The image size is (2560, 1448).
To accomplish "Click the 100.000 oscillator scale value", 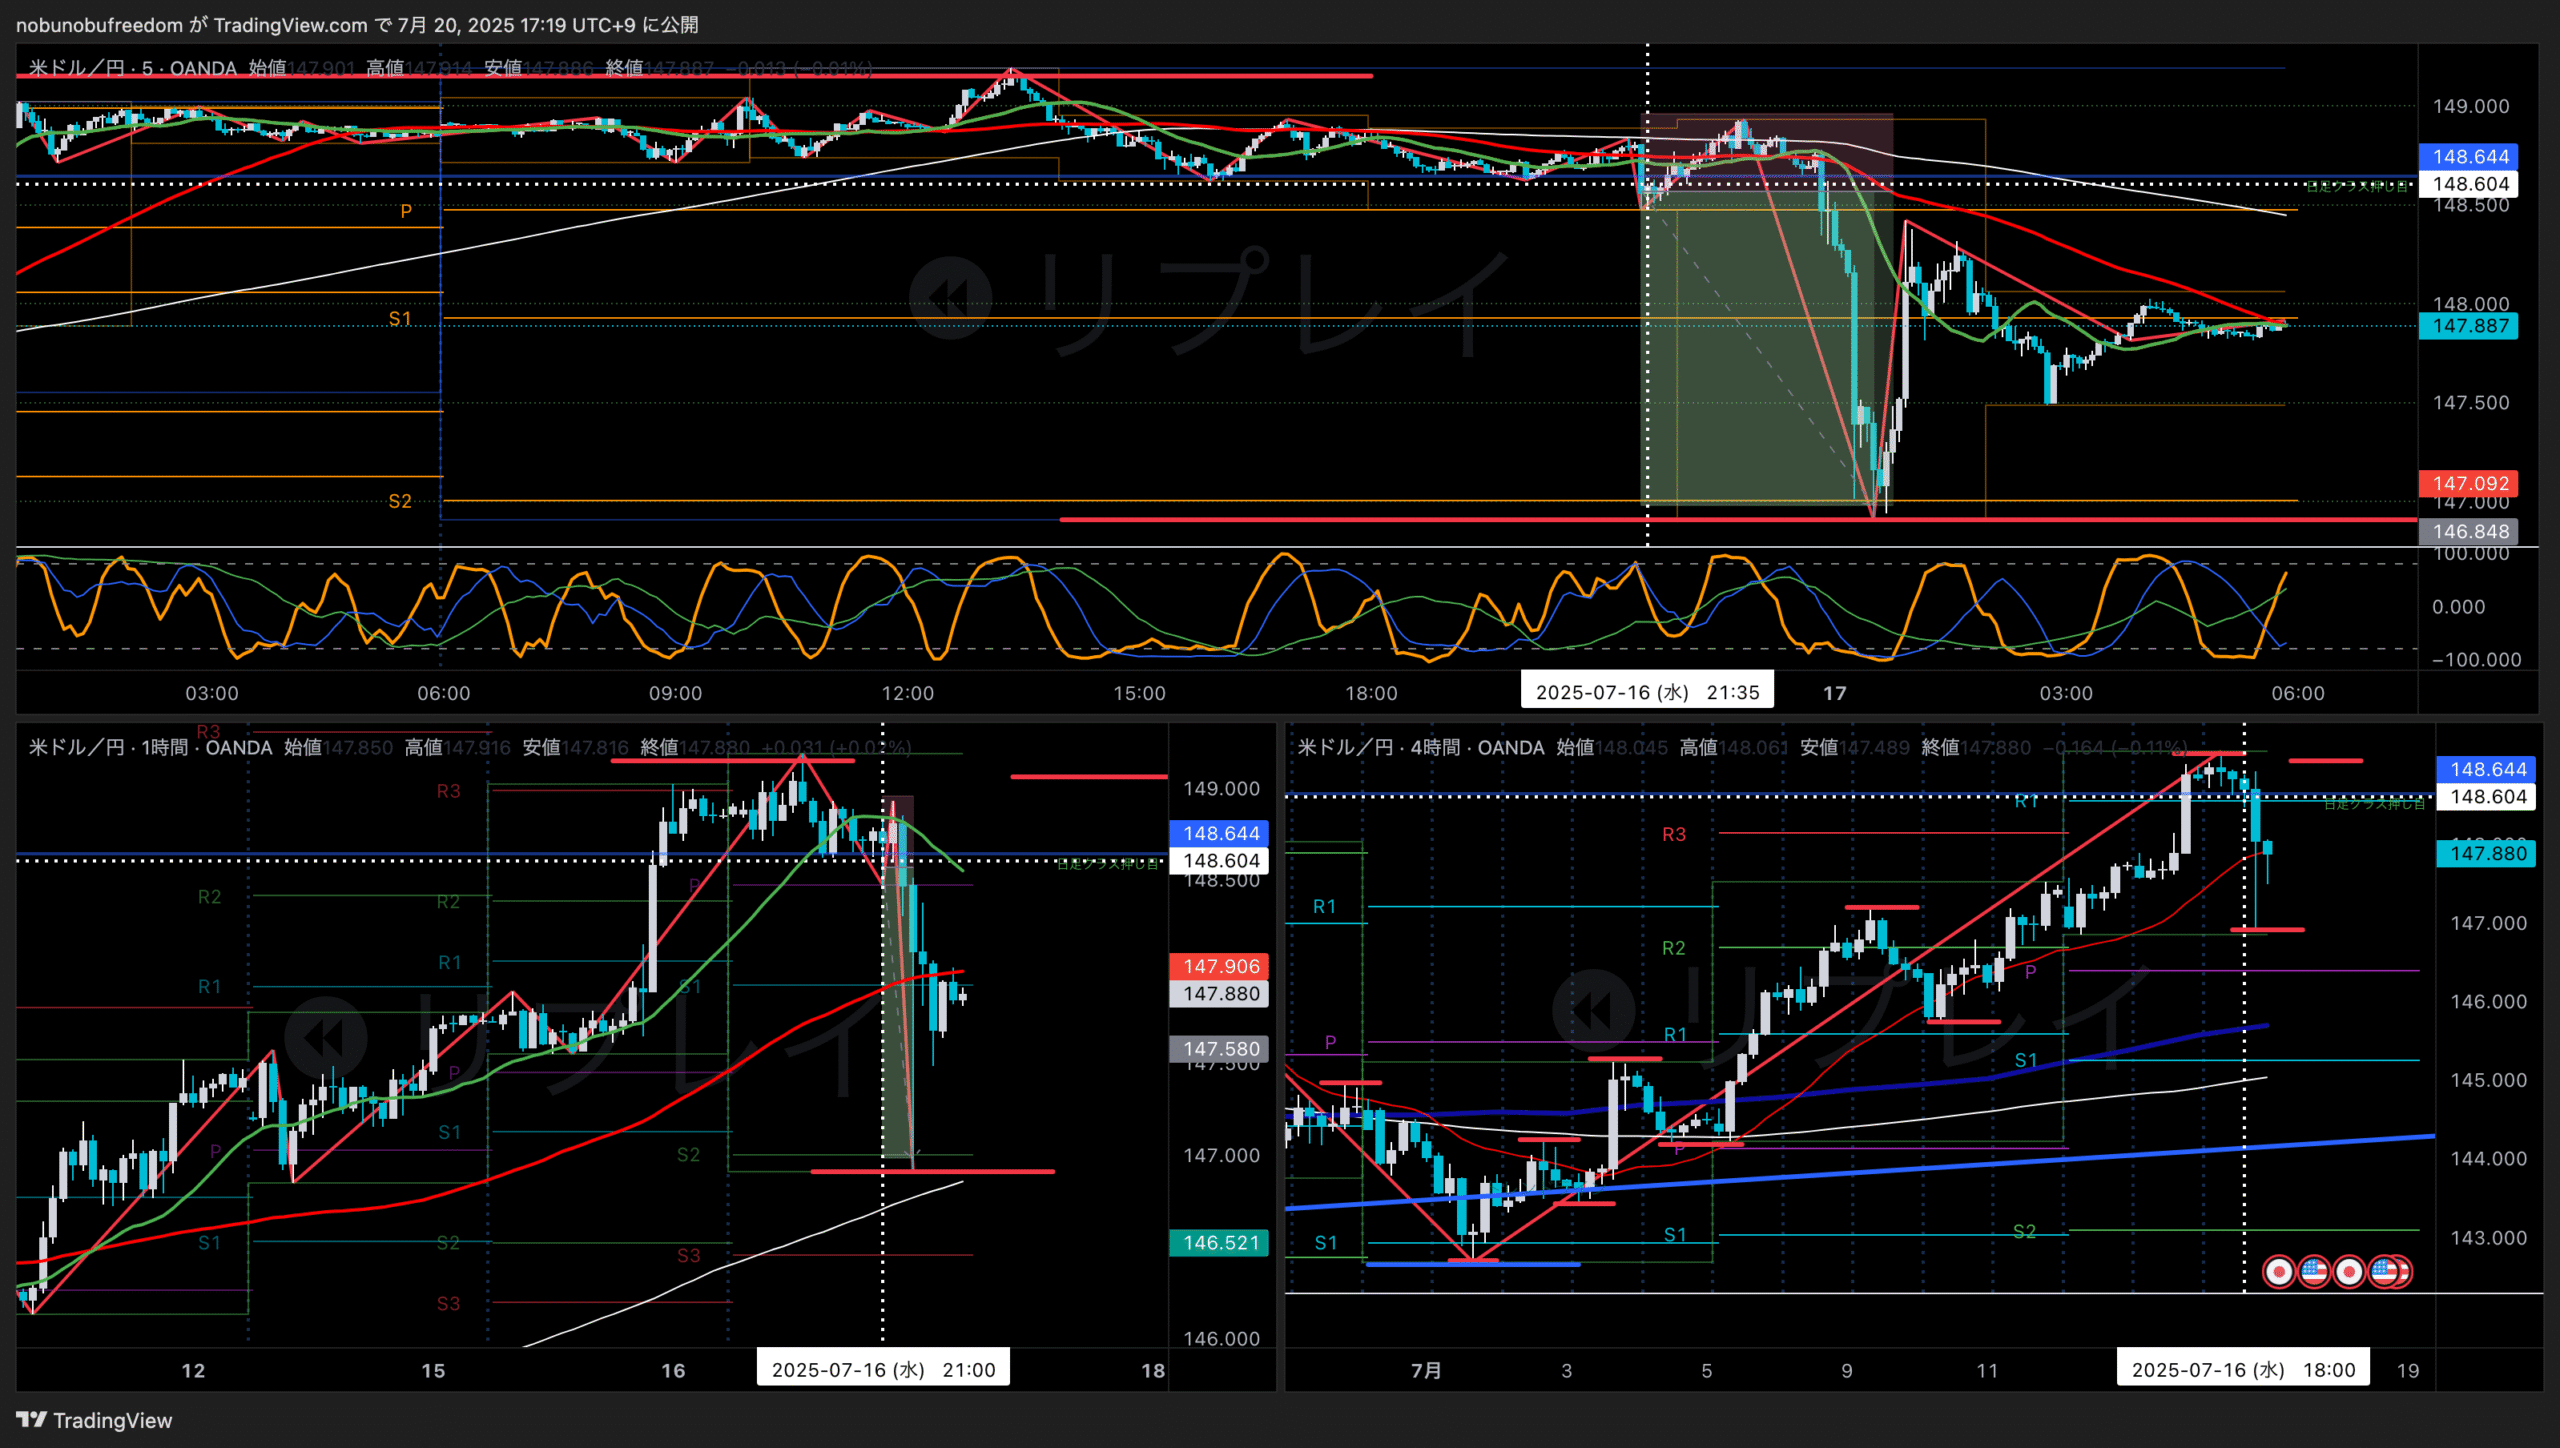I will coord(2471,553).
